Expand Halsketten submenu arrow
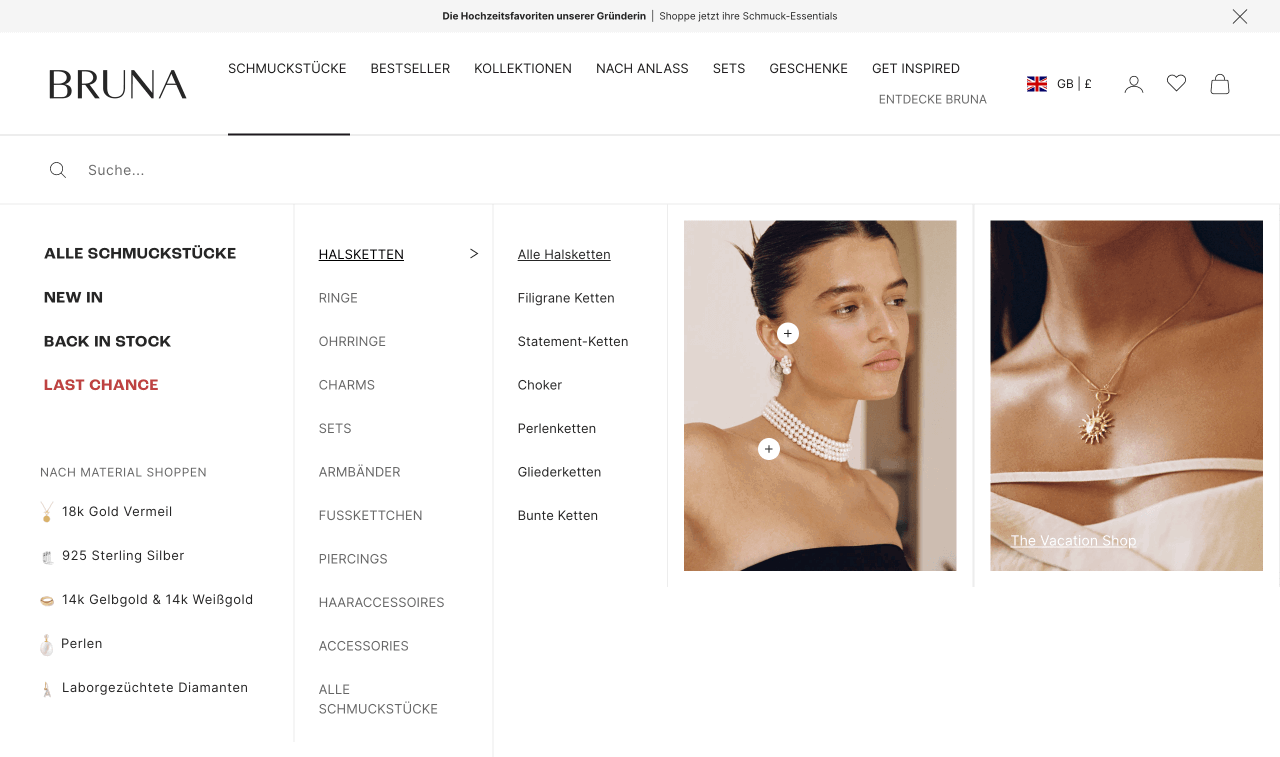Image resolution: width=1280 pixels, height=757 pixels. click(474, 254)
